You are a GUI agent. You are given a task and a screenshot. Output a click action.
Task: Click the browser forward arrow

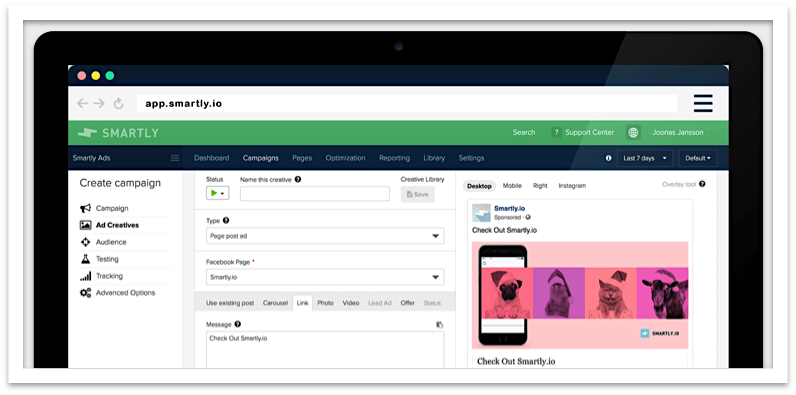(99, 104)
